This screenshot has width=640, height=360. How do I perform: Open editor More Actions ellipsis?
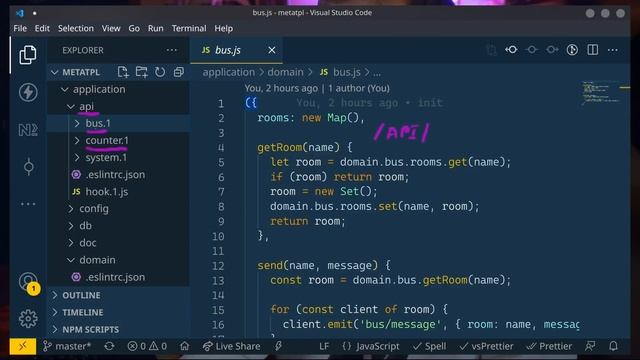point(613,50)
